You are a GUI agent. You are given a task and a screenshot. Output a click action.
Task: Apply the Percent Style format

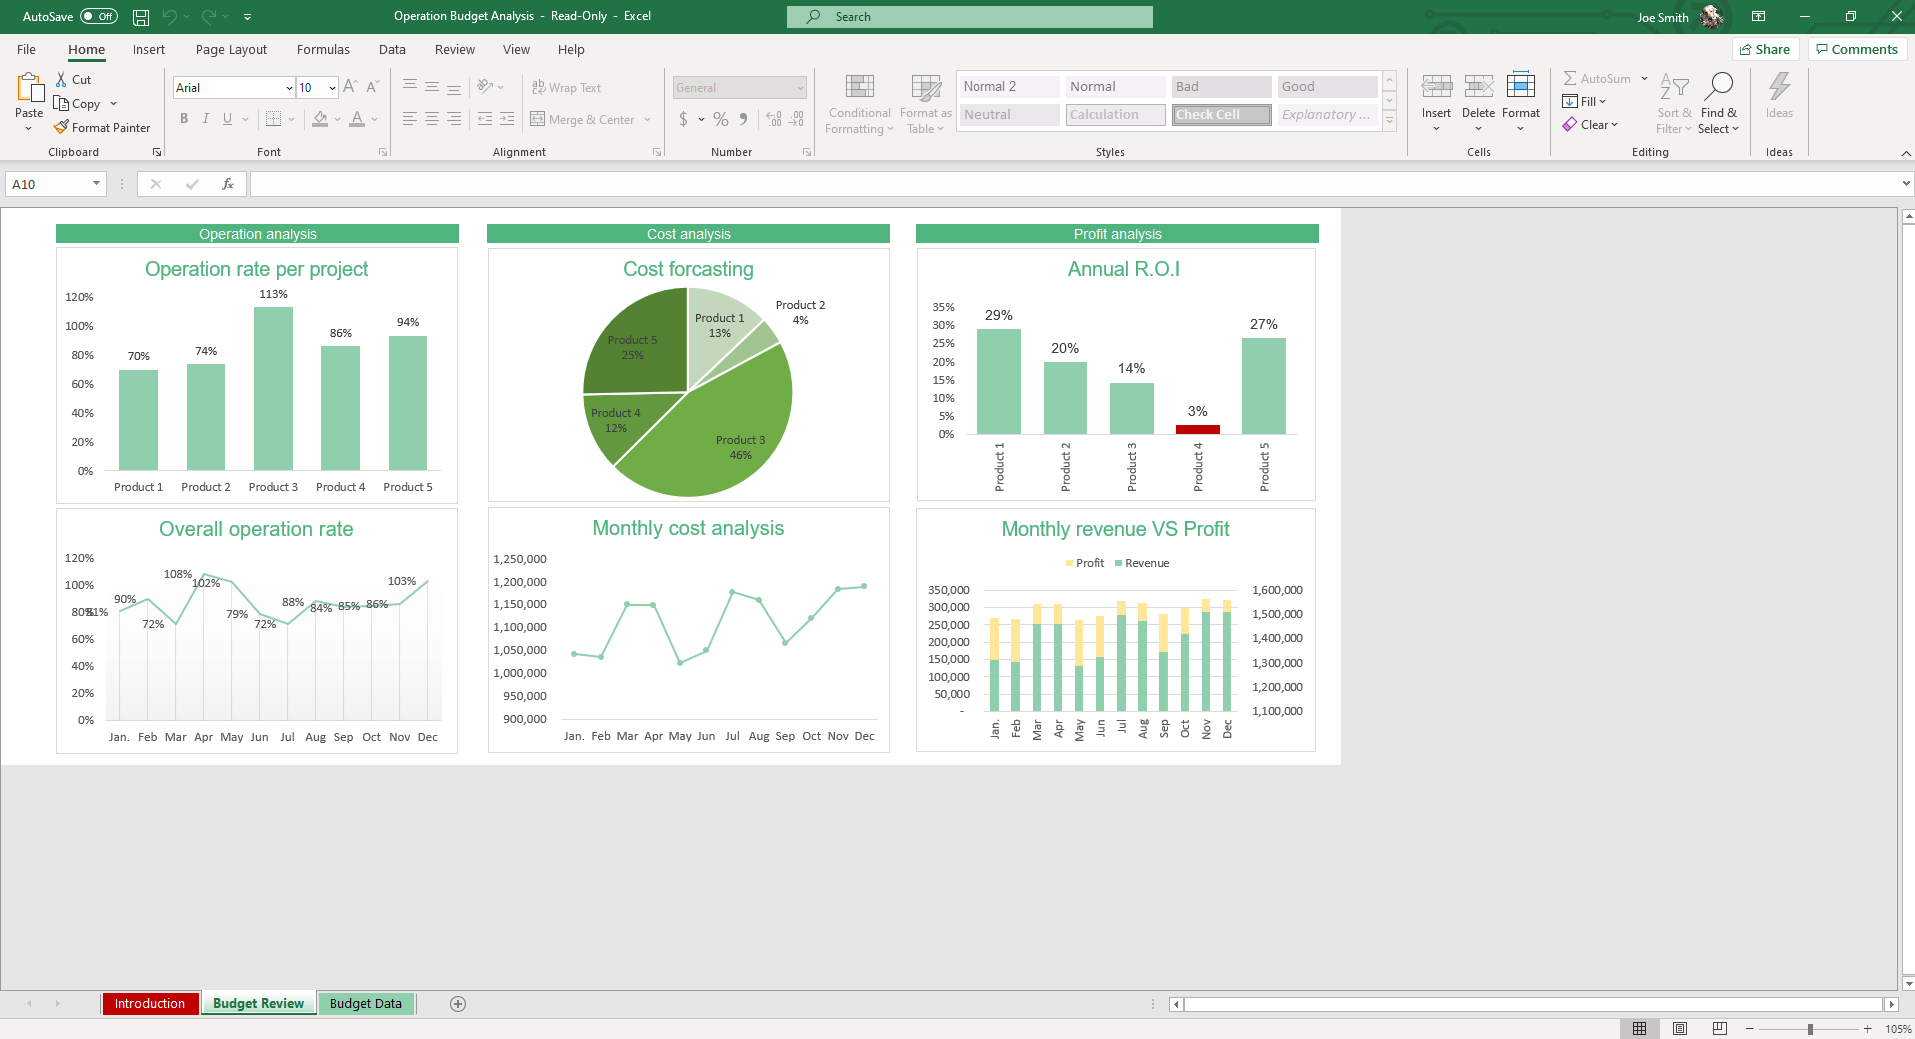point(719,119)
